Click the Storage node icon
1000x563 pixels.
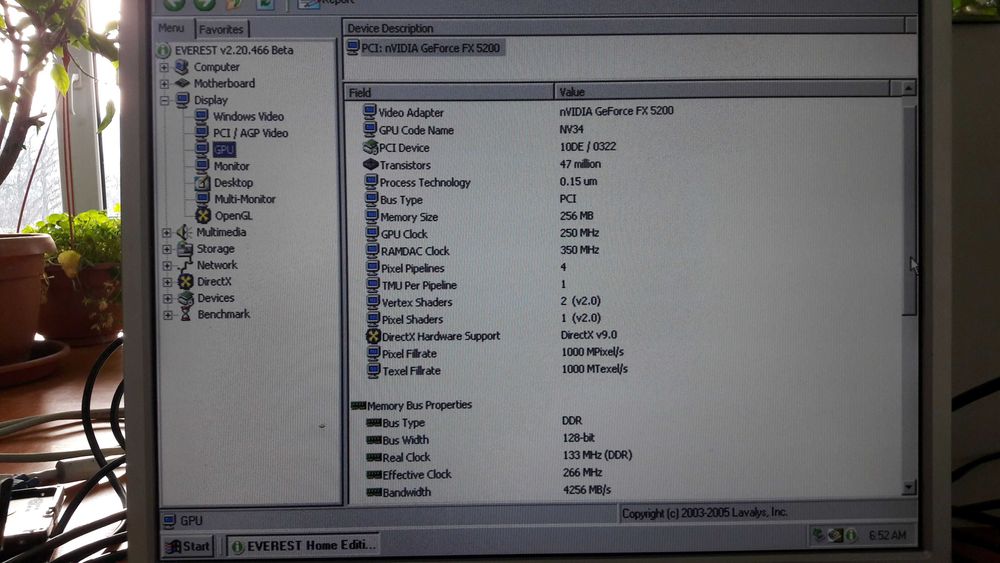(185, 249)
